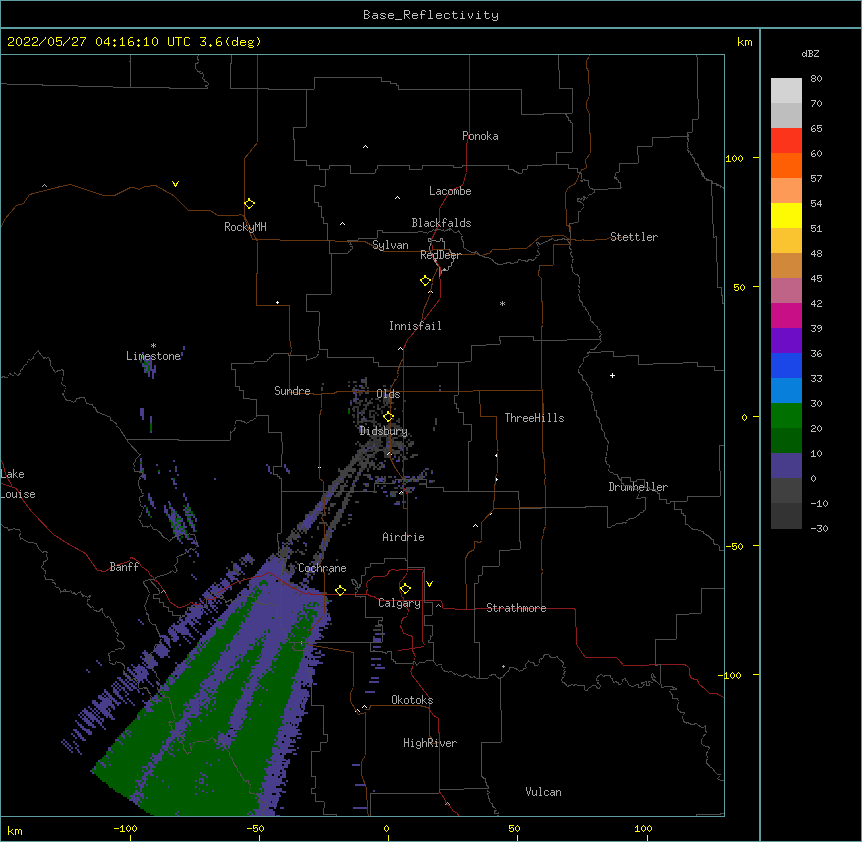The height and width of the screenshot is (842, 862).
Task: Click the Stettler city label
Action: [634, 237]
